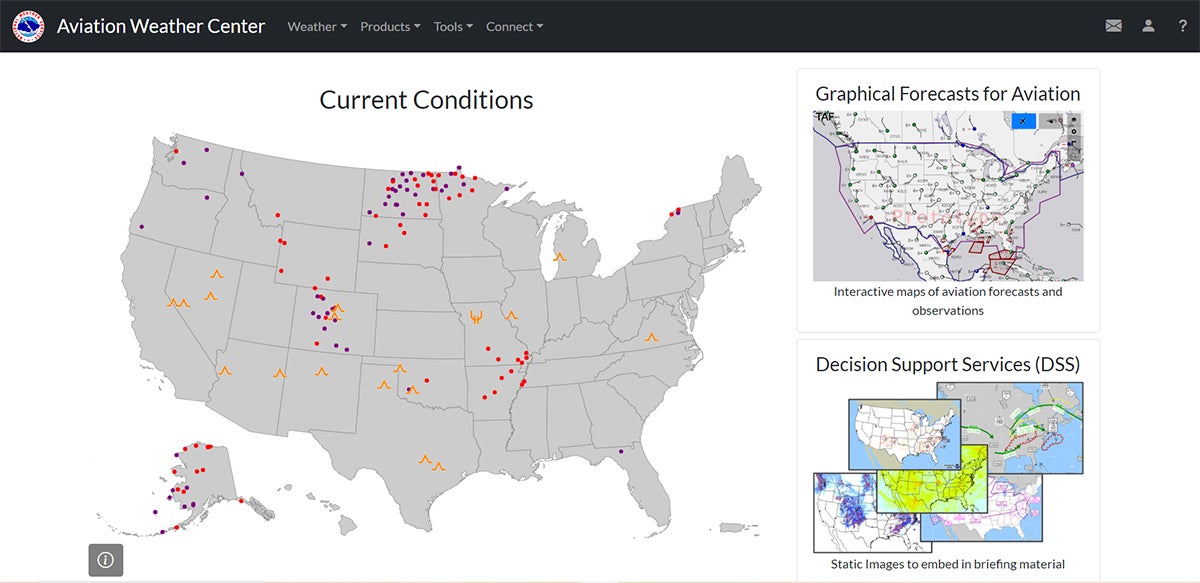Click the DSS static images collage thumbnail
The image size is (1200, 583).
click(x=948, y=467)
